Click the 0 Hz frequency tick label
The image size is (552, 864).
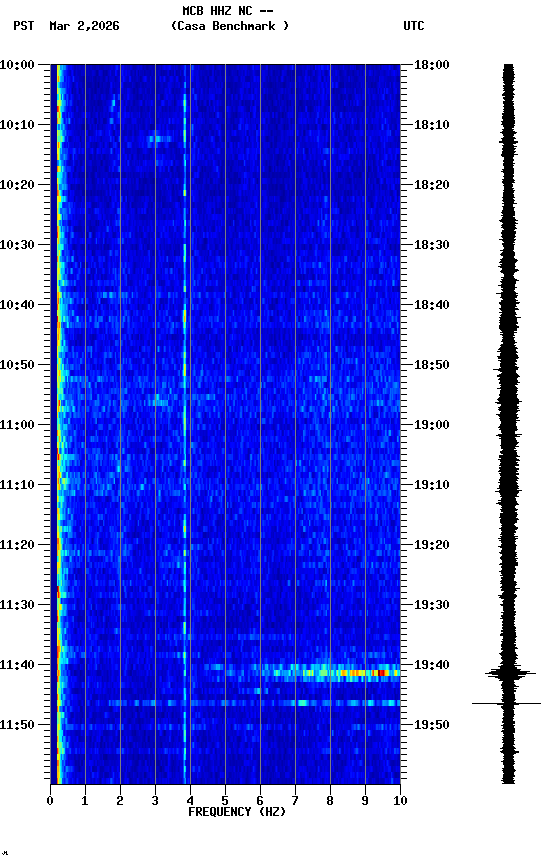pos(50,801)
